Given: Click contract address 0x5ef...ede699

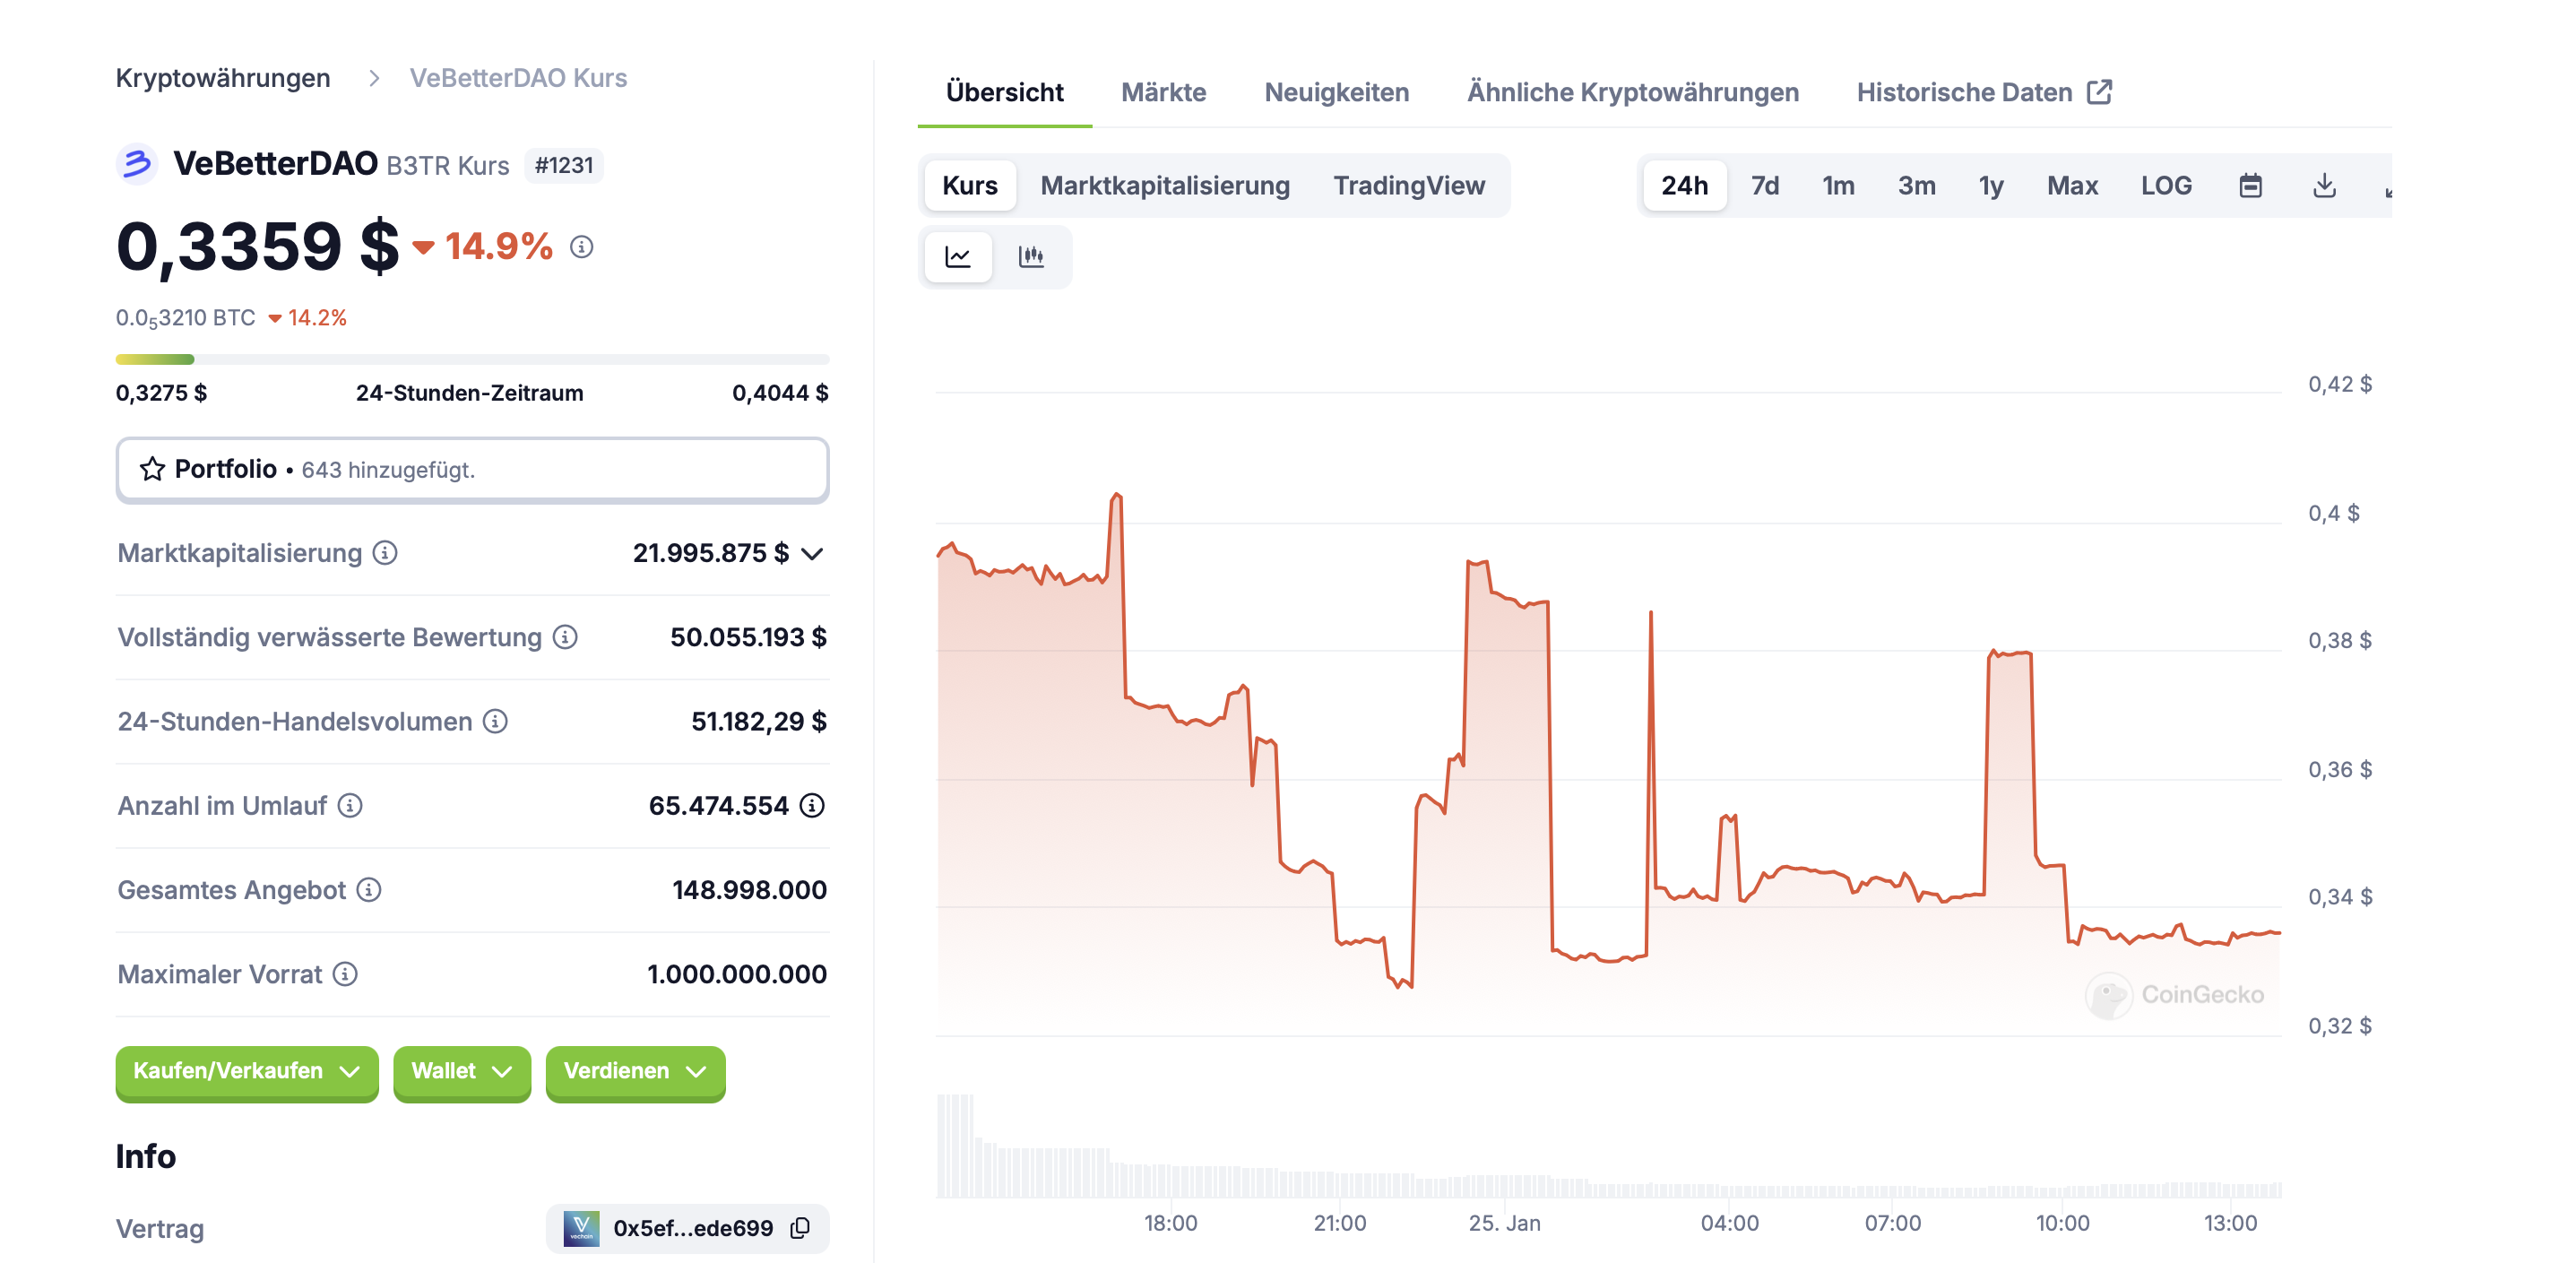Looking at the screenshot, I should 693,1228.
